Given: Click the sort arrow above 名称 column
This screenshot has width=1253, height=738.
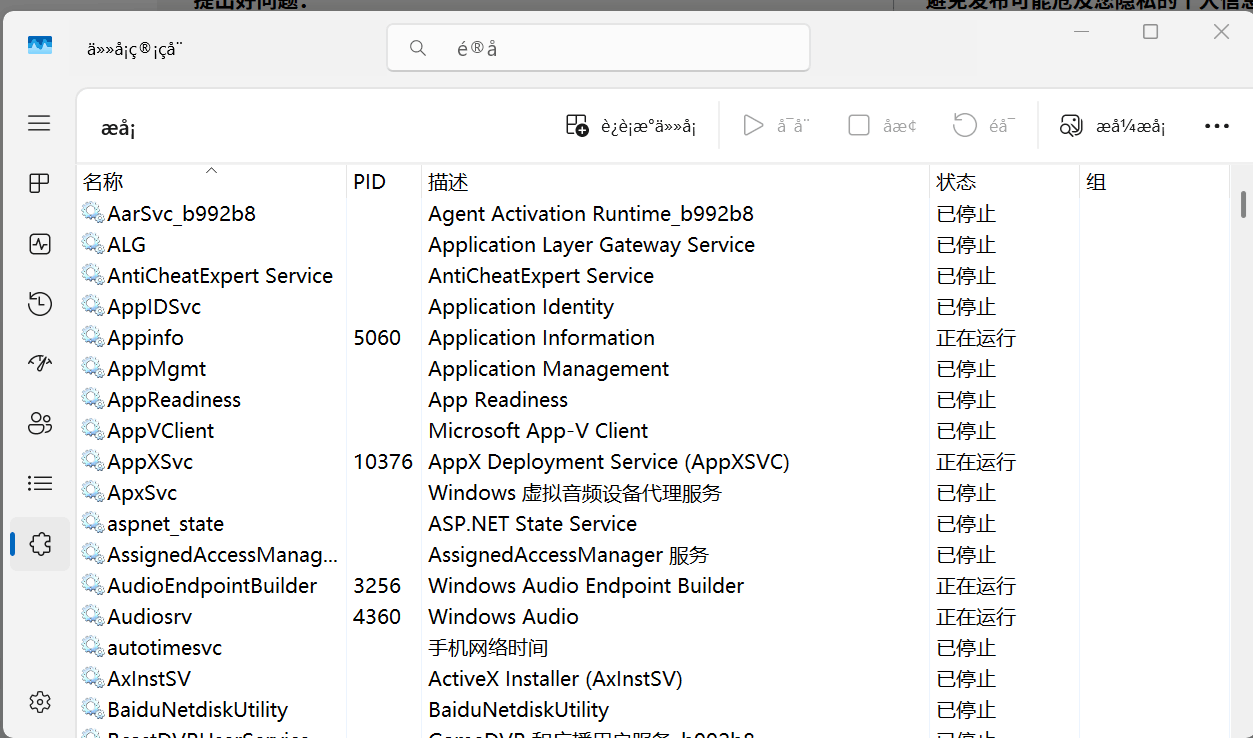Looking at the screenshot, I should (x=211, y=170).
